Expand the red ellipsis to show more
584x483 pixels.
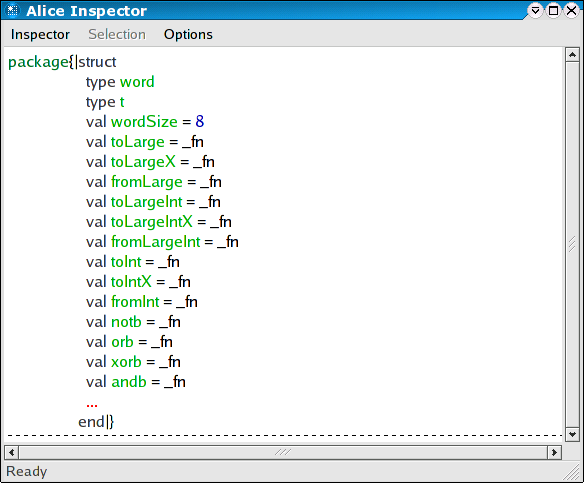[92, 404]
